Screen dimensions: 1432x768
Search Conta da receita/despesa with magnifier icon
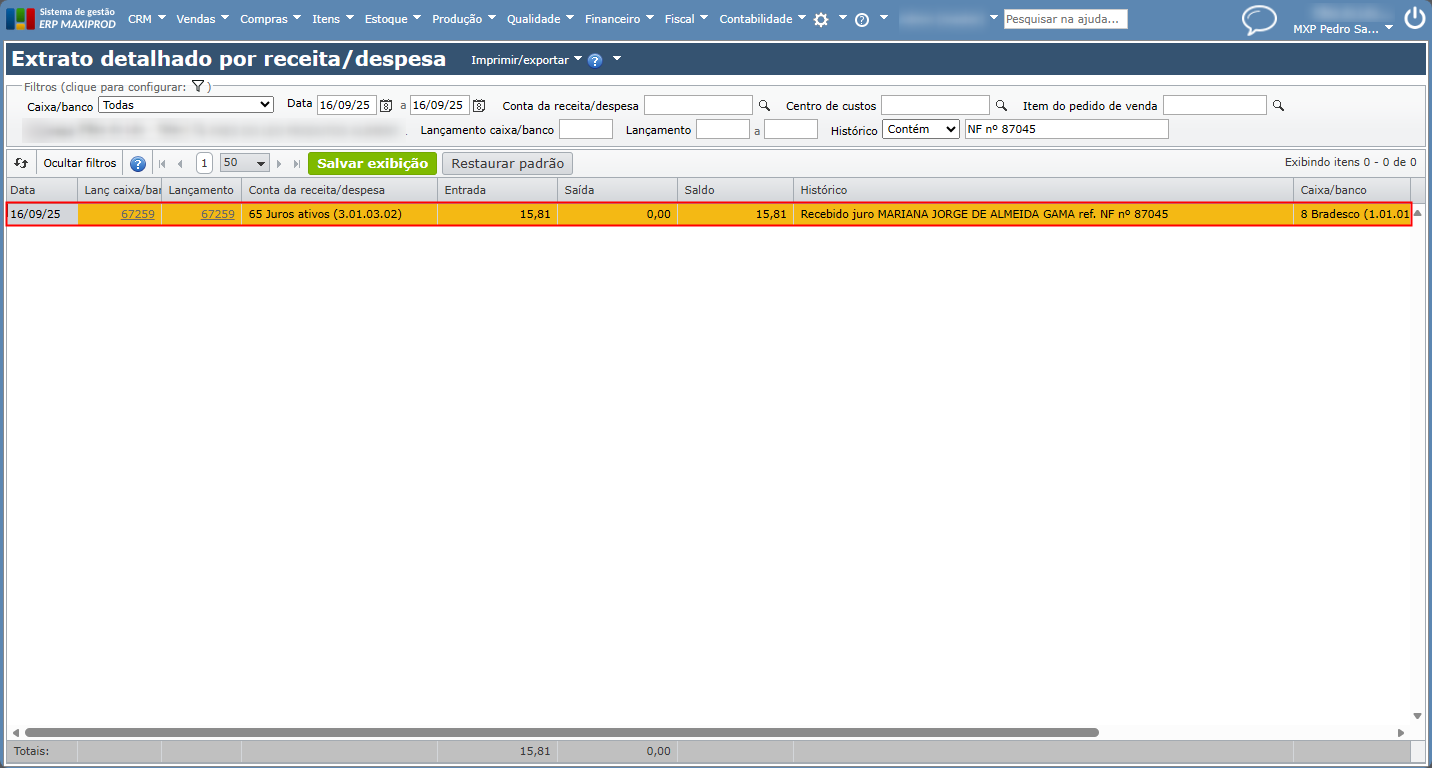click(764, 105)
